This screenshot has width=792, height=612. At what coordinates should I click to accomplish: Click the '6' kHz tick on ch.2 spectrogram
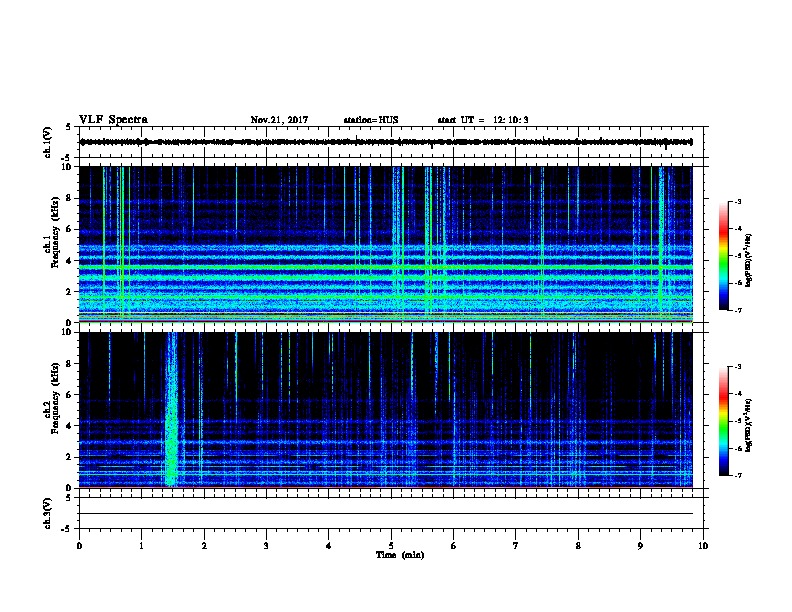[69, 395]
